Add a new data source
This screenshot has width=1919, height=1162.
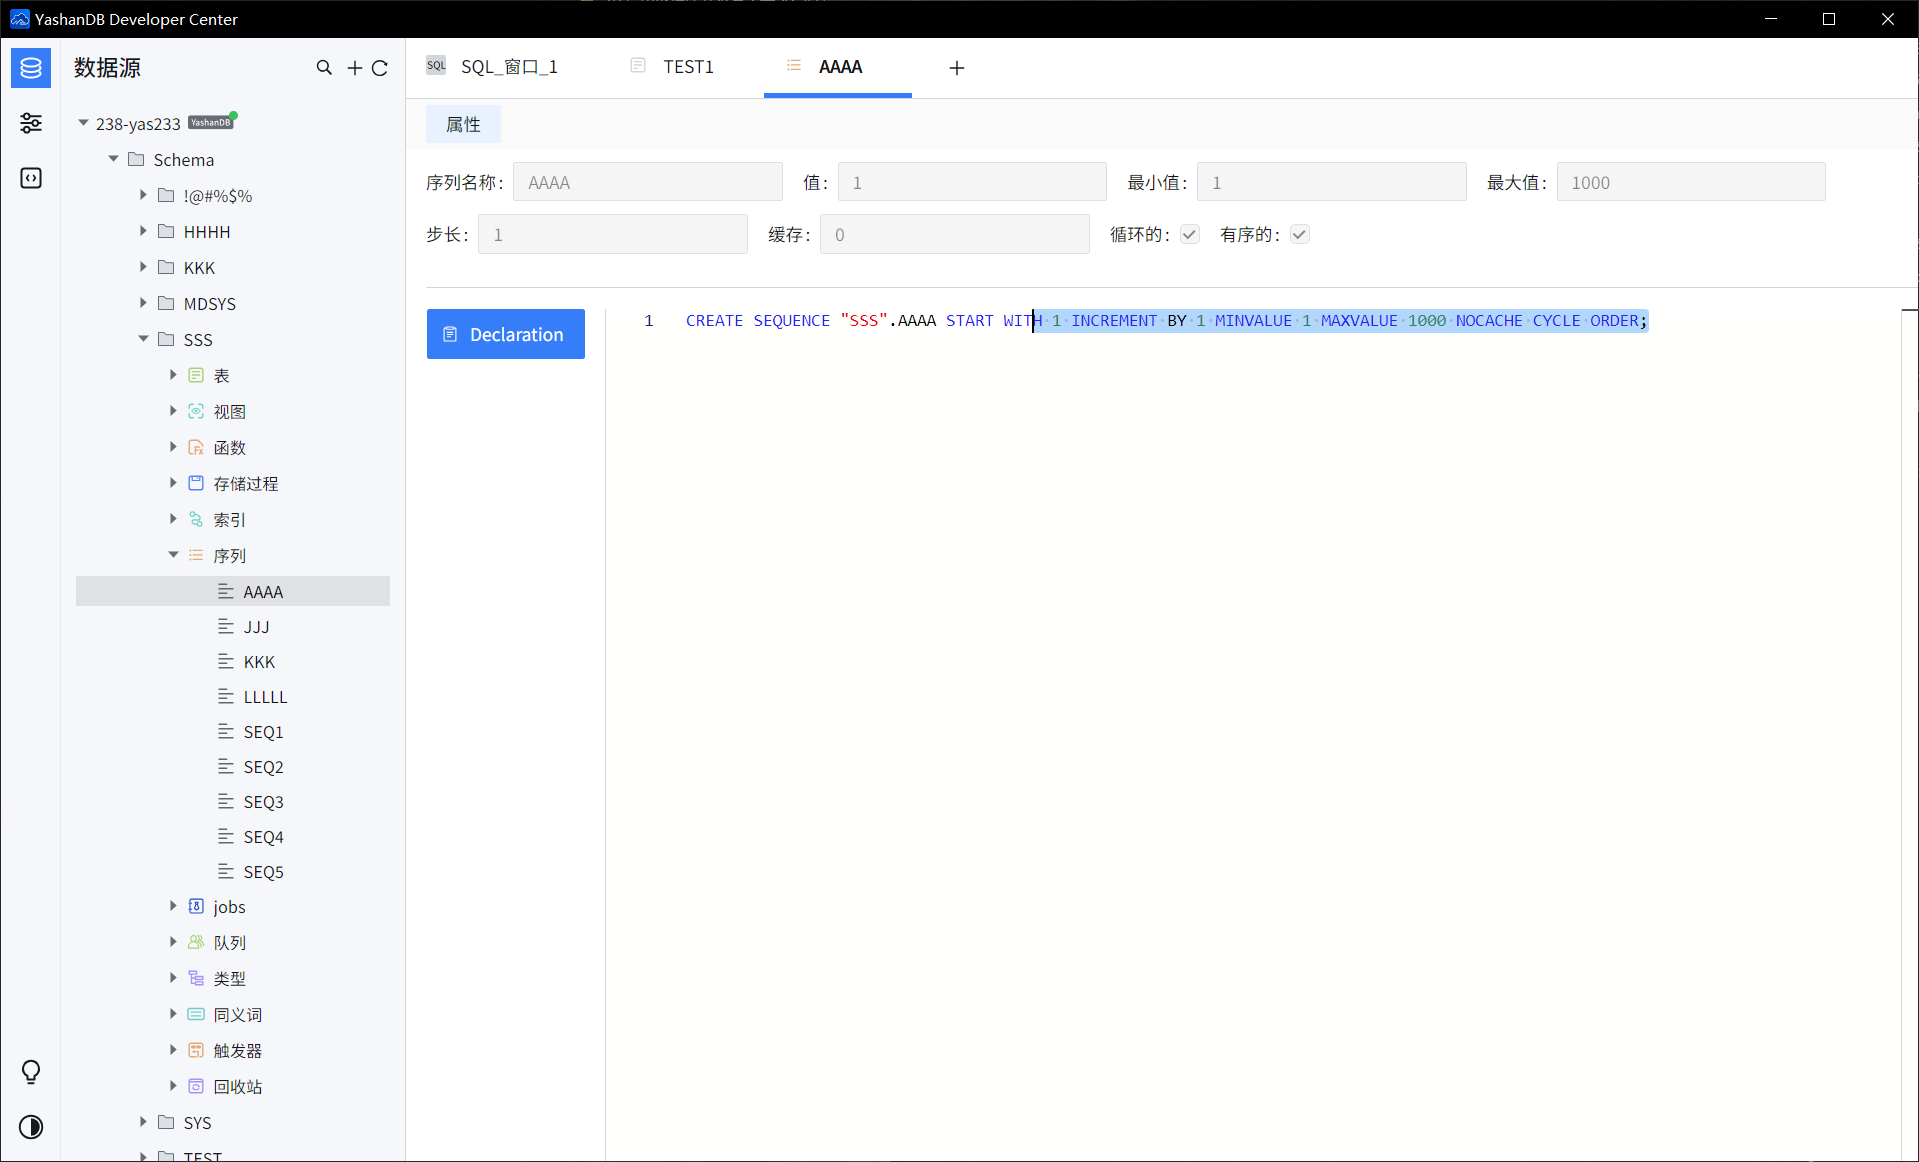355,68
